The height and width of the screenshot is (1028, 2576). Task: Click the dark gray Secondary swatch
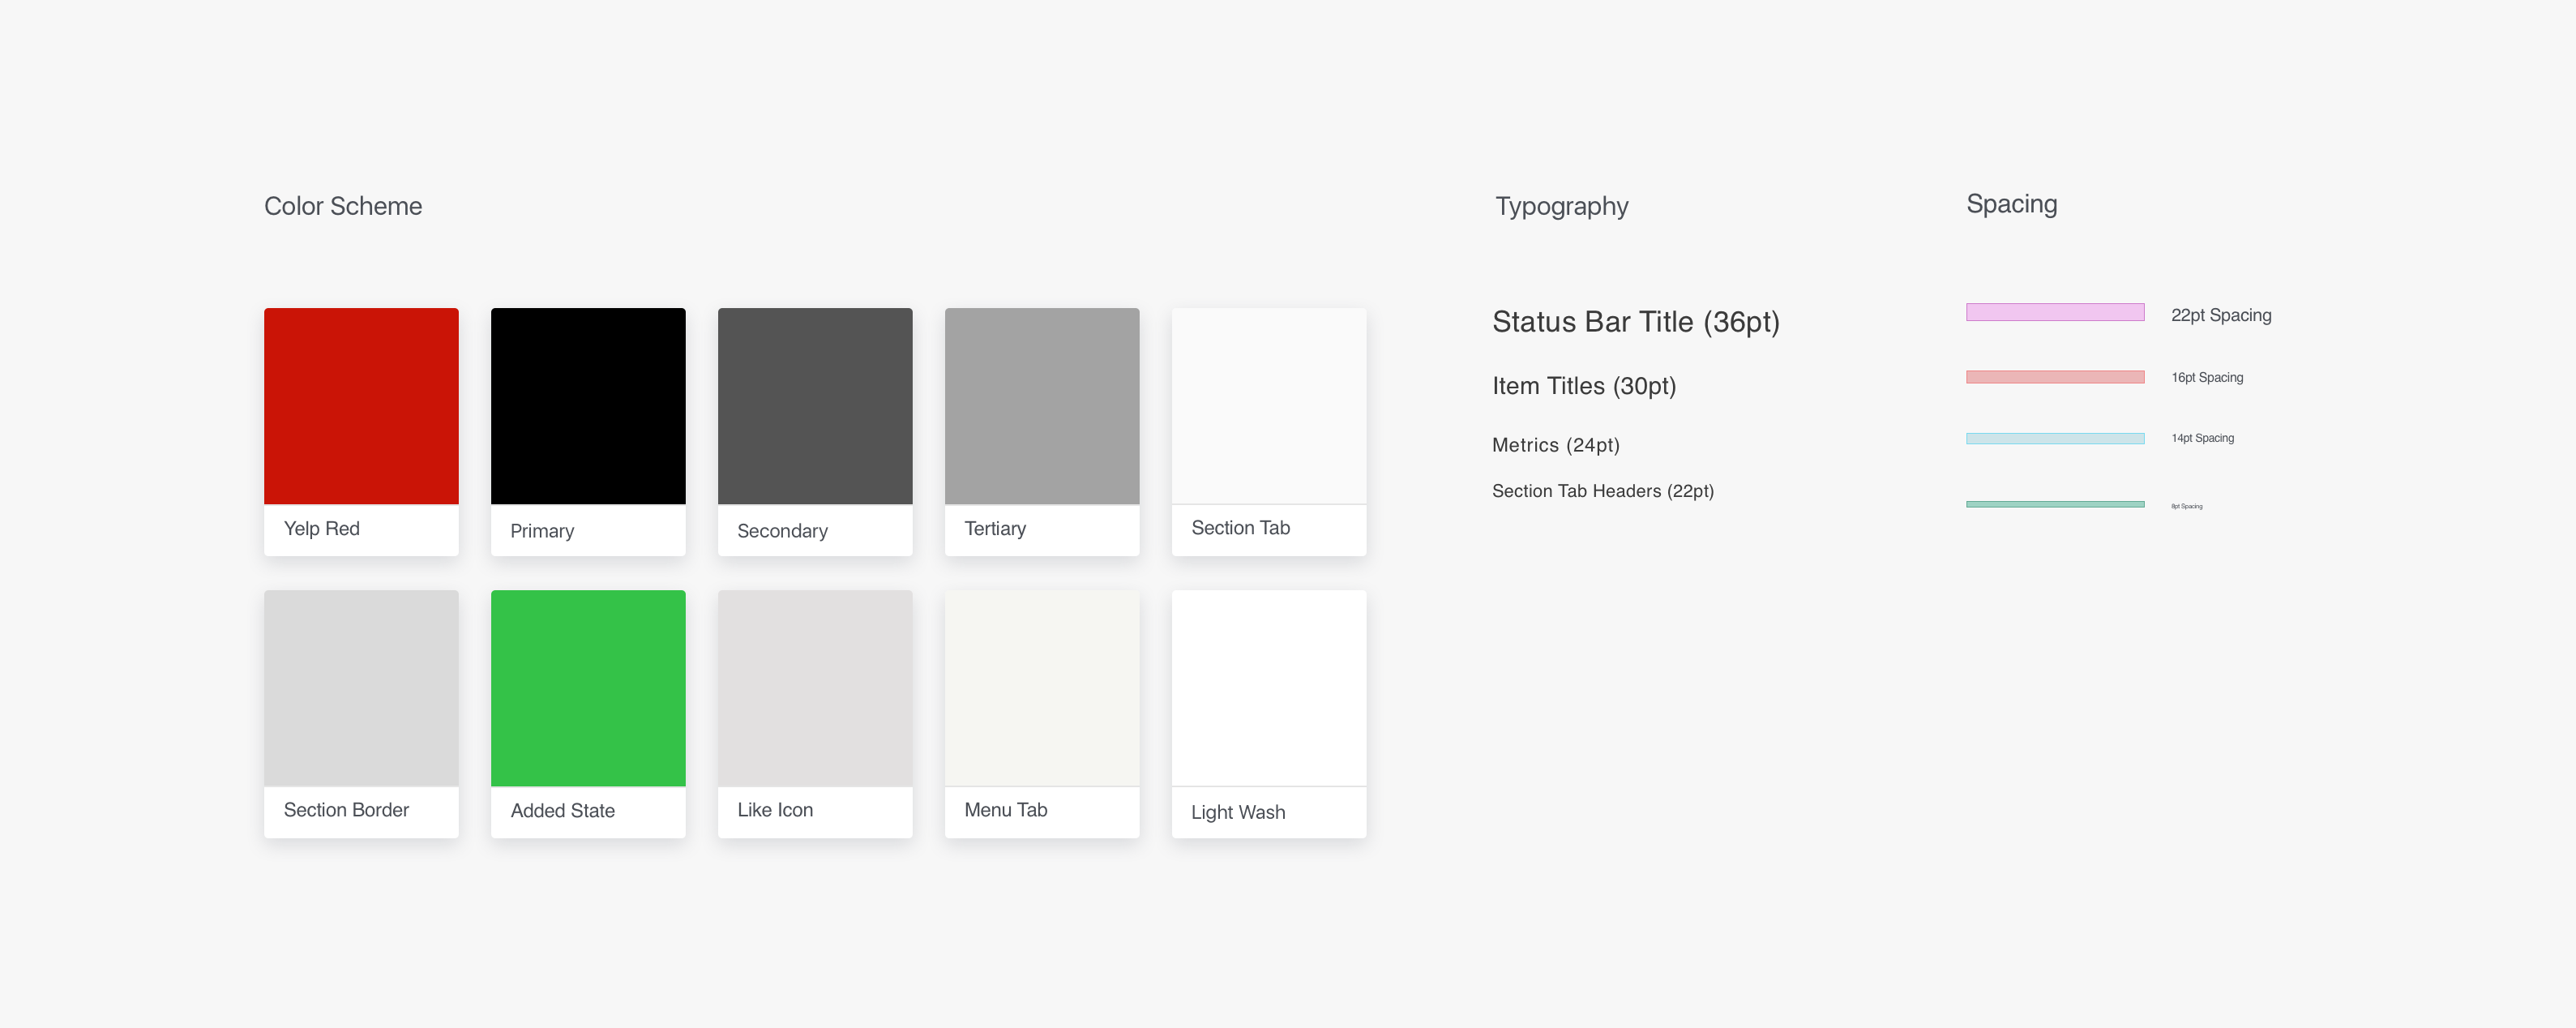(x=815, y=406)
